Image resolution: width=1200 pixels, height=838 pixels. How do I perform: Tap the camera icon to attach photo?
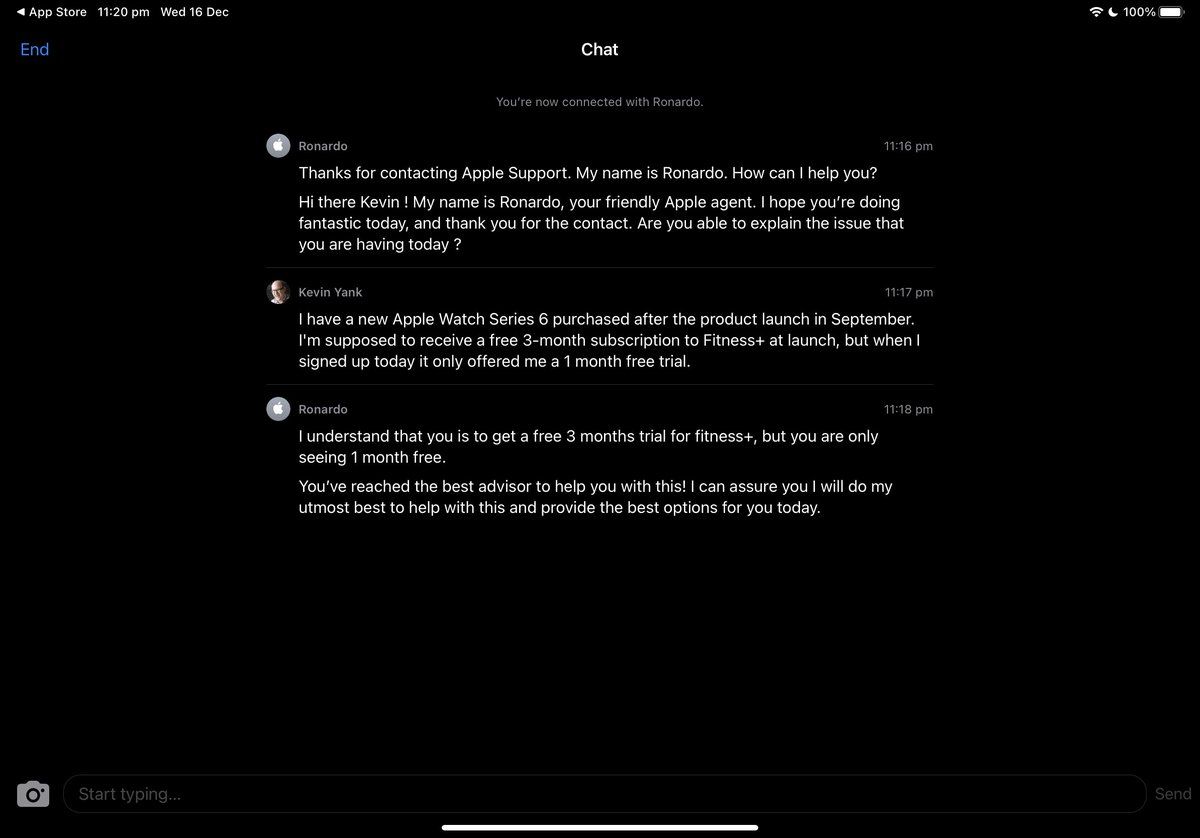pos(33,794)
